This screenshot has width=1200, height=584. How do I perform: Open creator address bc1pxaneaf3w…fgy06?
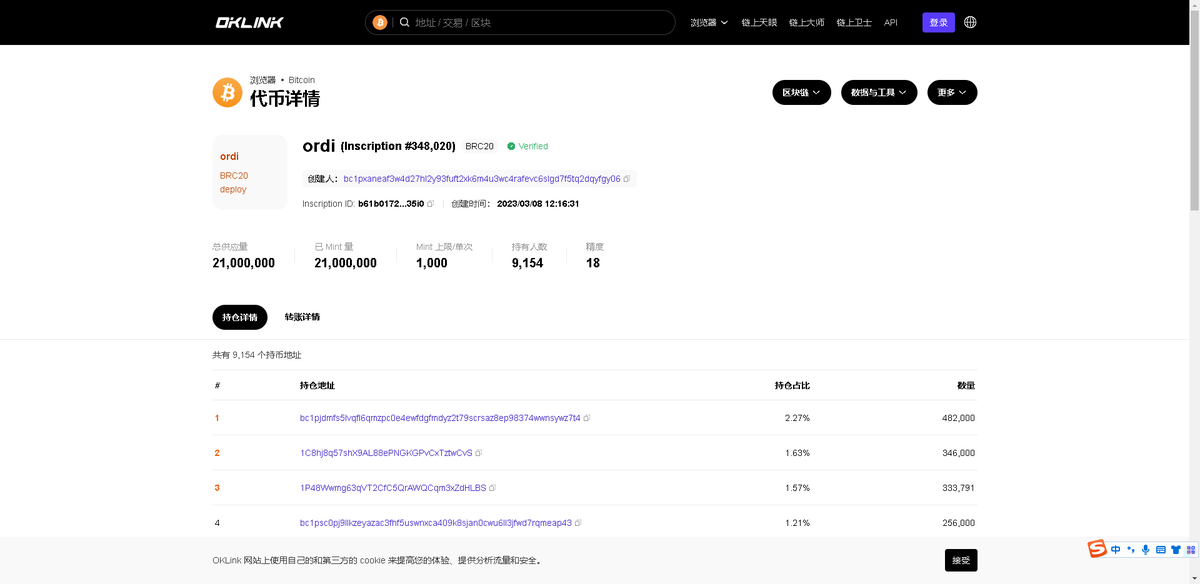[482, 179]
